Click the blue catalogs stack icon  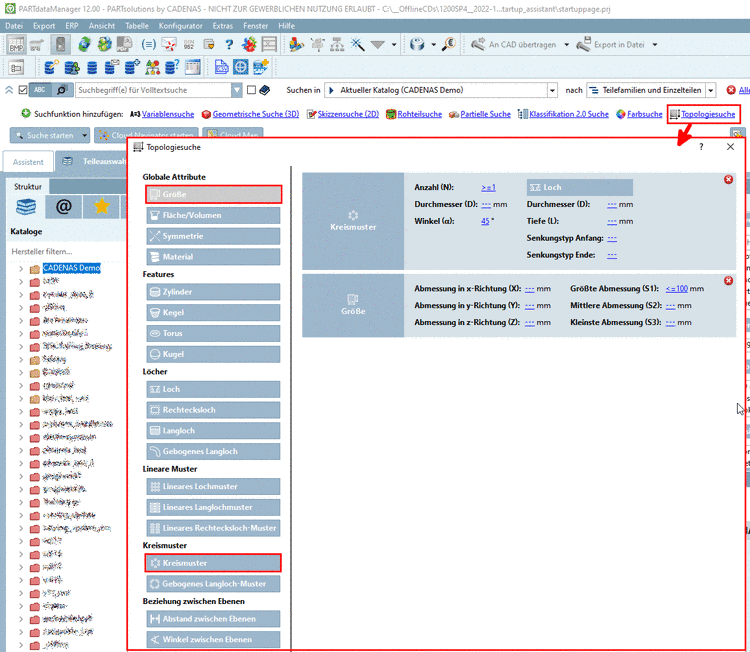tap(26, 207)
